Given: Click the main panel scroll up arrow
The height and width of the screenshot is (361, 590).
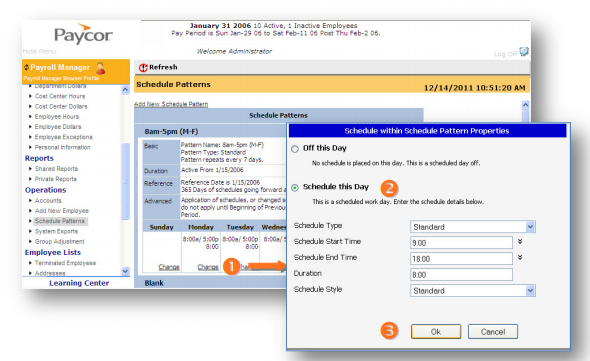Looking at the screenshot, I should (525, 105).
